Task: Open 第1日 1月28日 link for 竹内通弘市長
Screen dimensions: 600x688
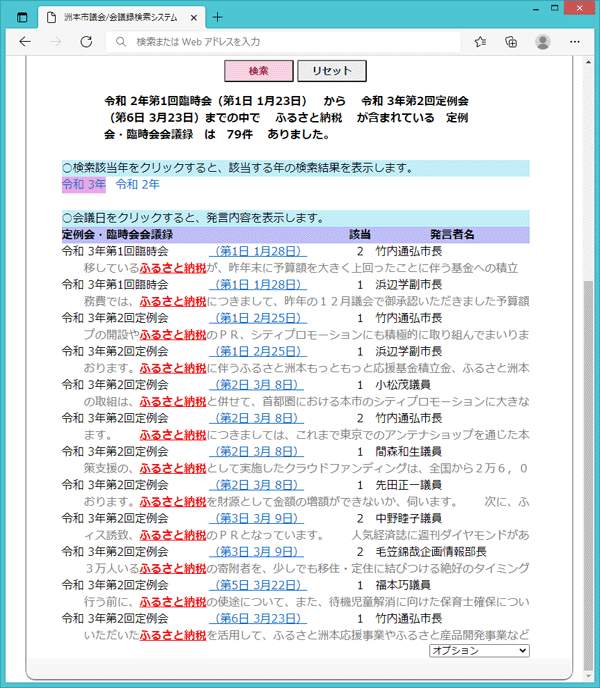Action: pos(258,251)
